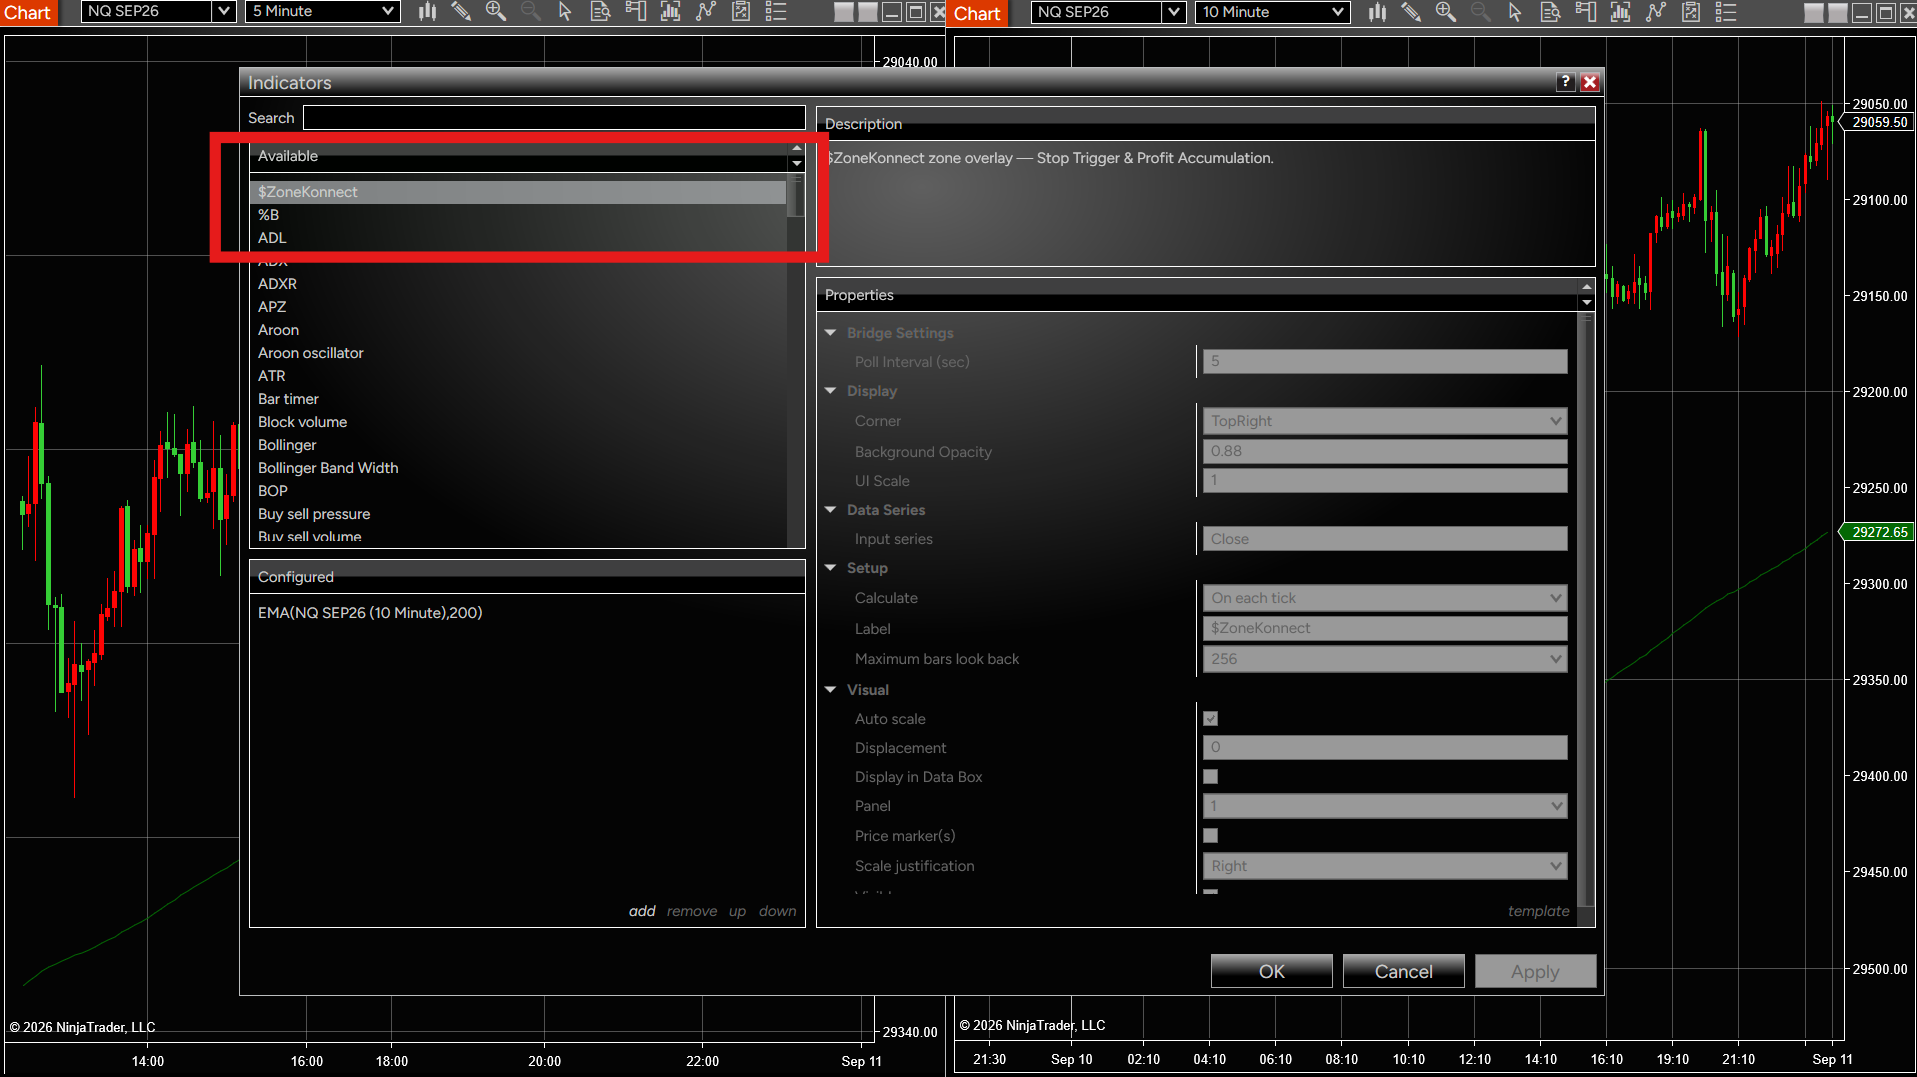Open Data Box icon in 10 Minute chart
This screenshot has height=1077, width=1917.
point(1550,12)
